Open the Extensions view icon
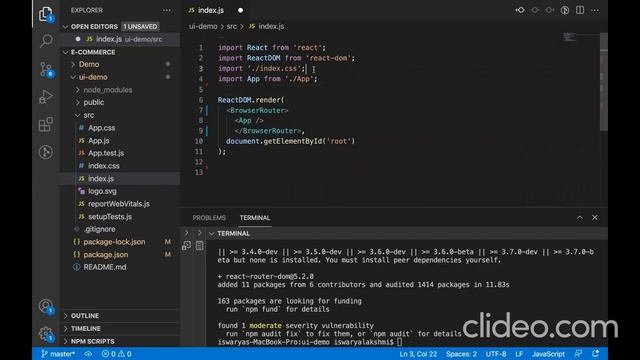The height and width of the screenshot is (360, 640). 46,124
